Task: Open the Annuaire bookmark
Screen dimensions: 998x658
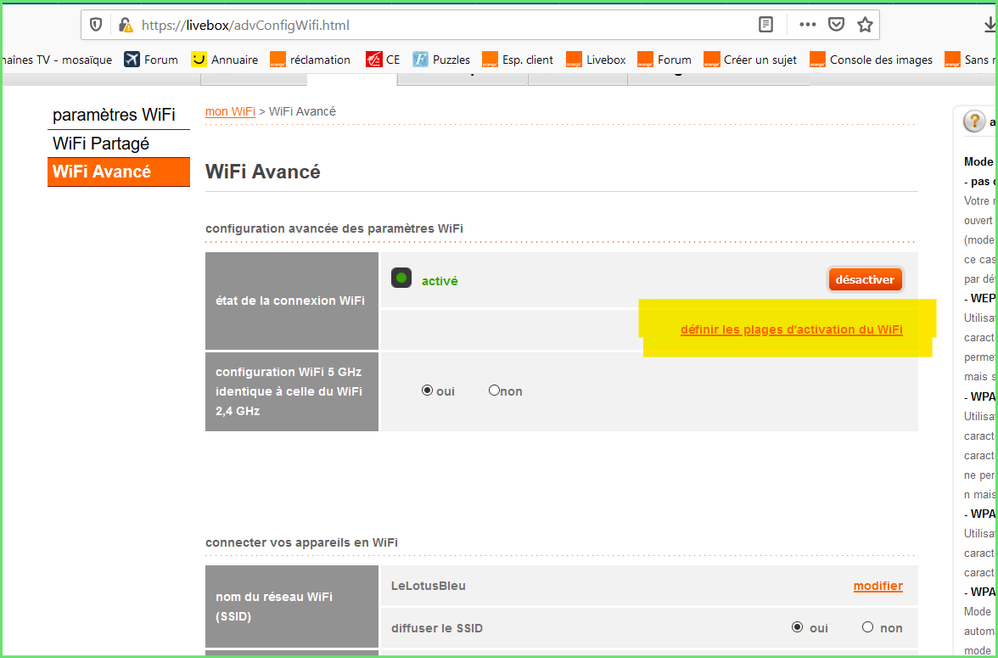Action: point(225,60)
